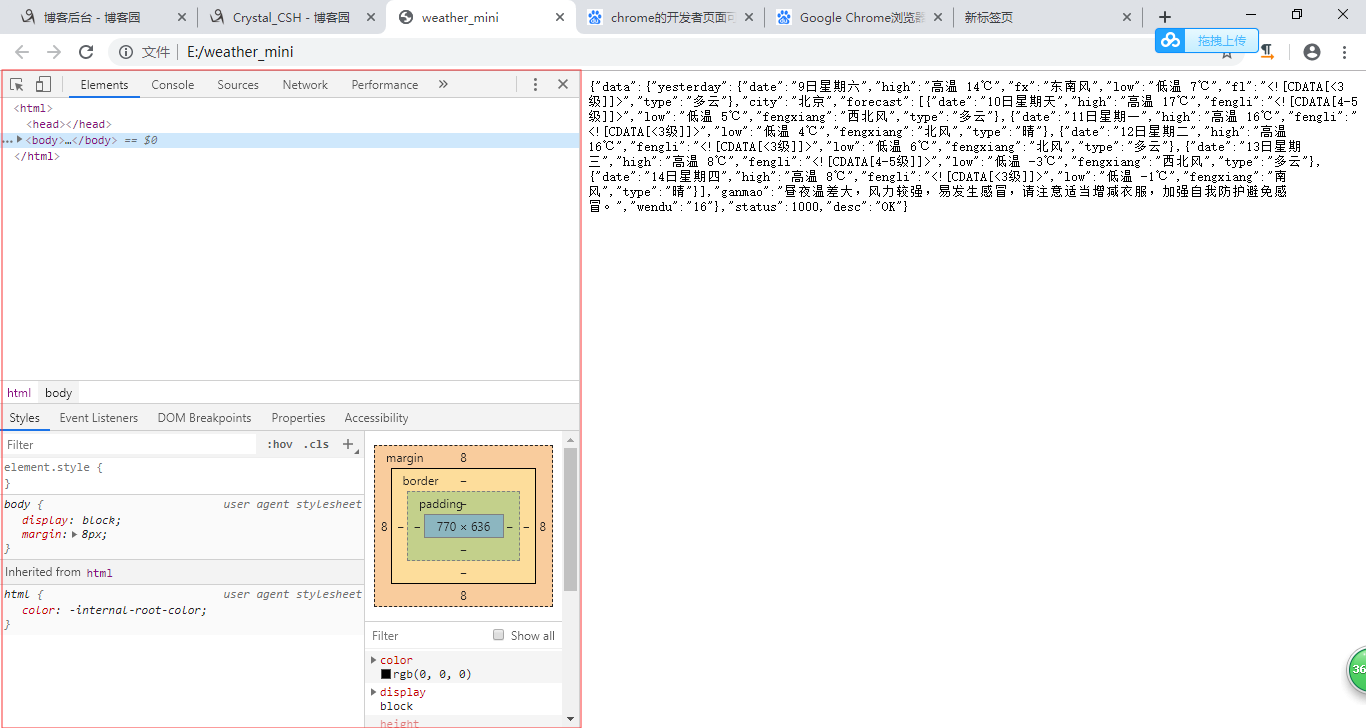Follow the Inherited from html link
This screenshot has height=728, width=1366.
click(x=99, y=573)
